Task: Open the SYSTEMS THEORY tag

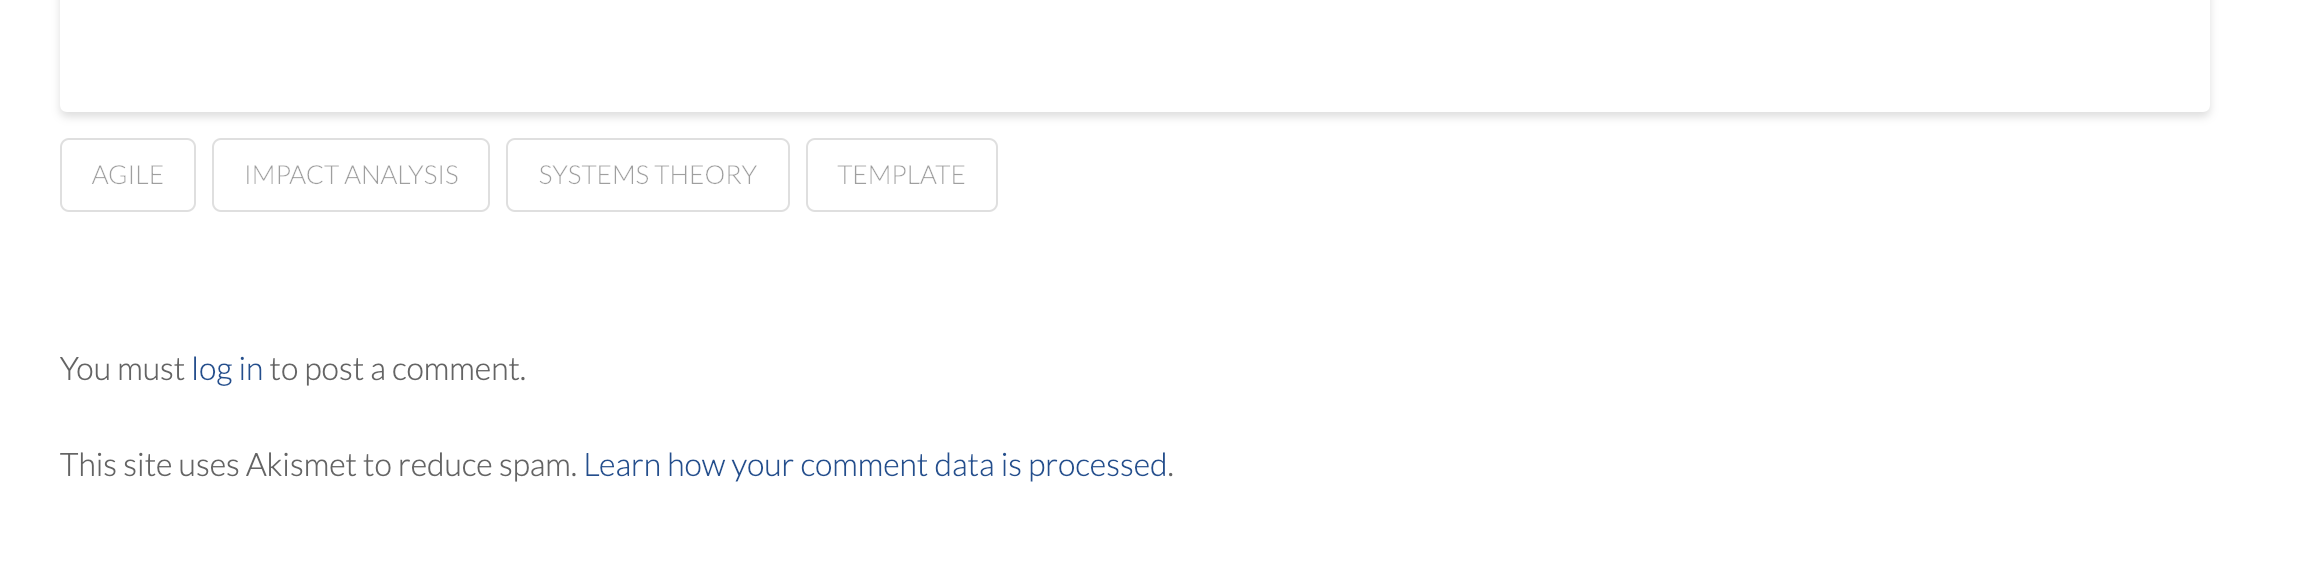Action: pos(648,175)
